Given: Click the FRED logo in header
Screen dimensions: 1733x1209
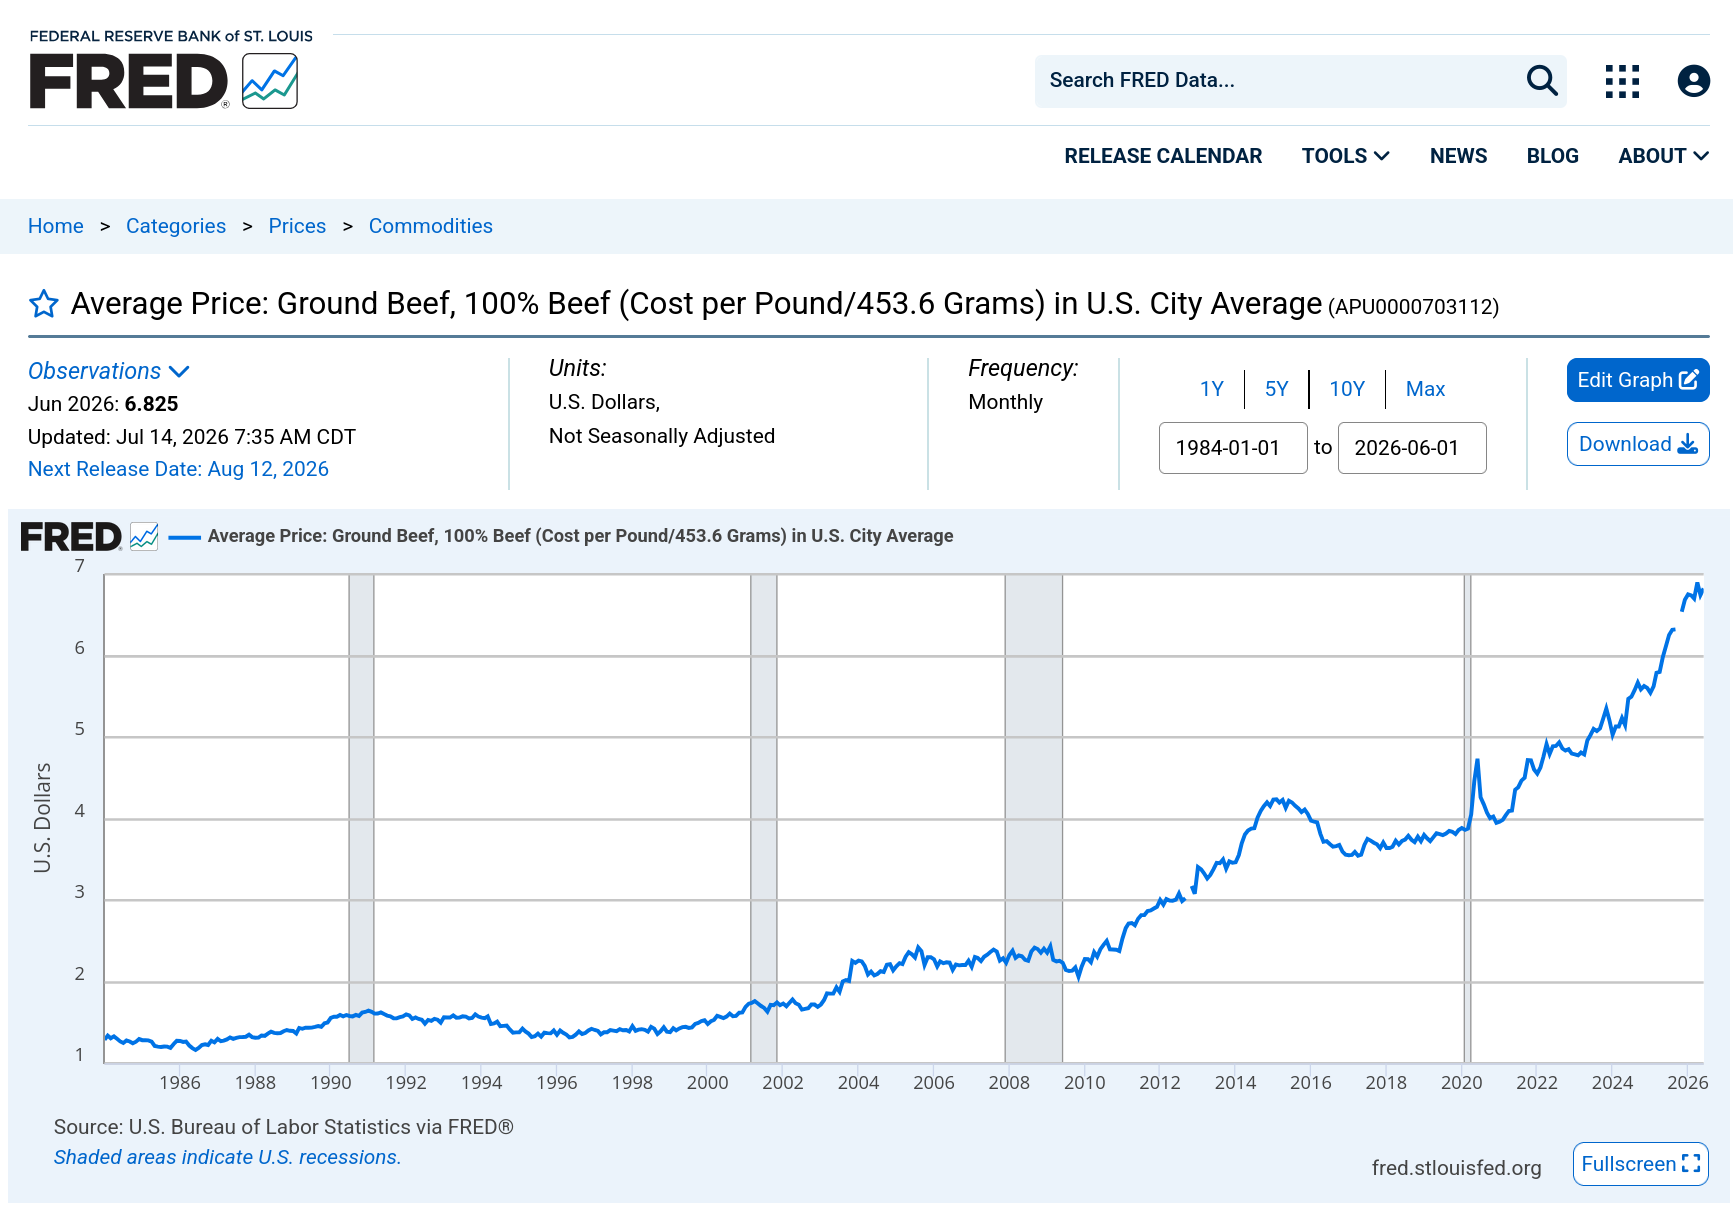Looking at the screenshot, I should [164, 81].
